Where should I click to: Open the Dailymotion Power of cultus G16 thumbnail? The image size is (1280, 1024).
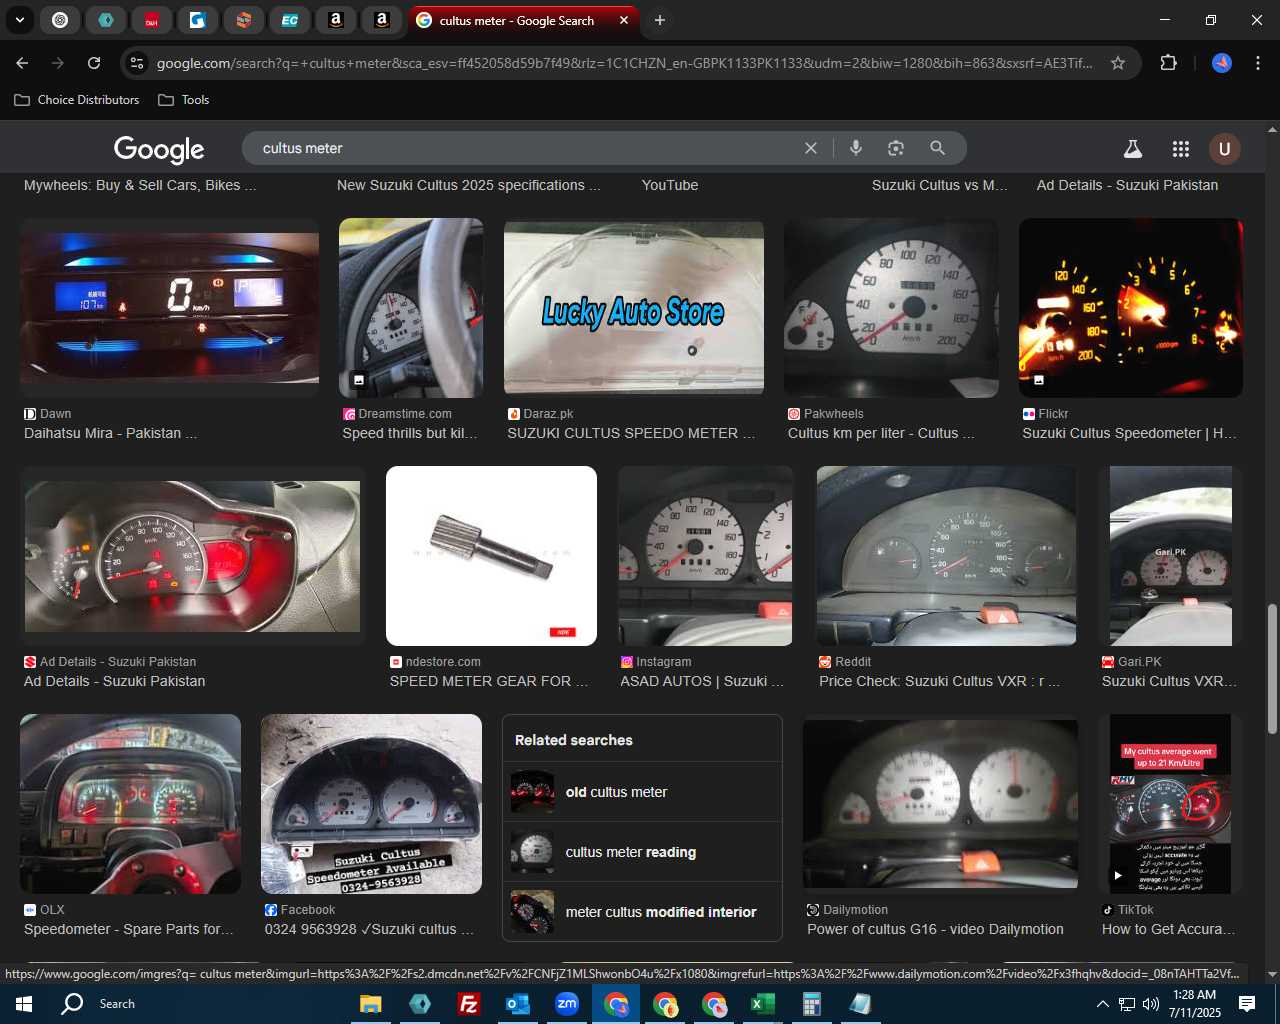[x=940, y=804]
